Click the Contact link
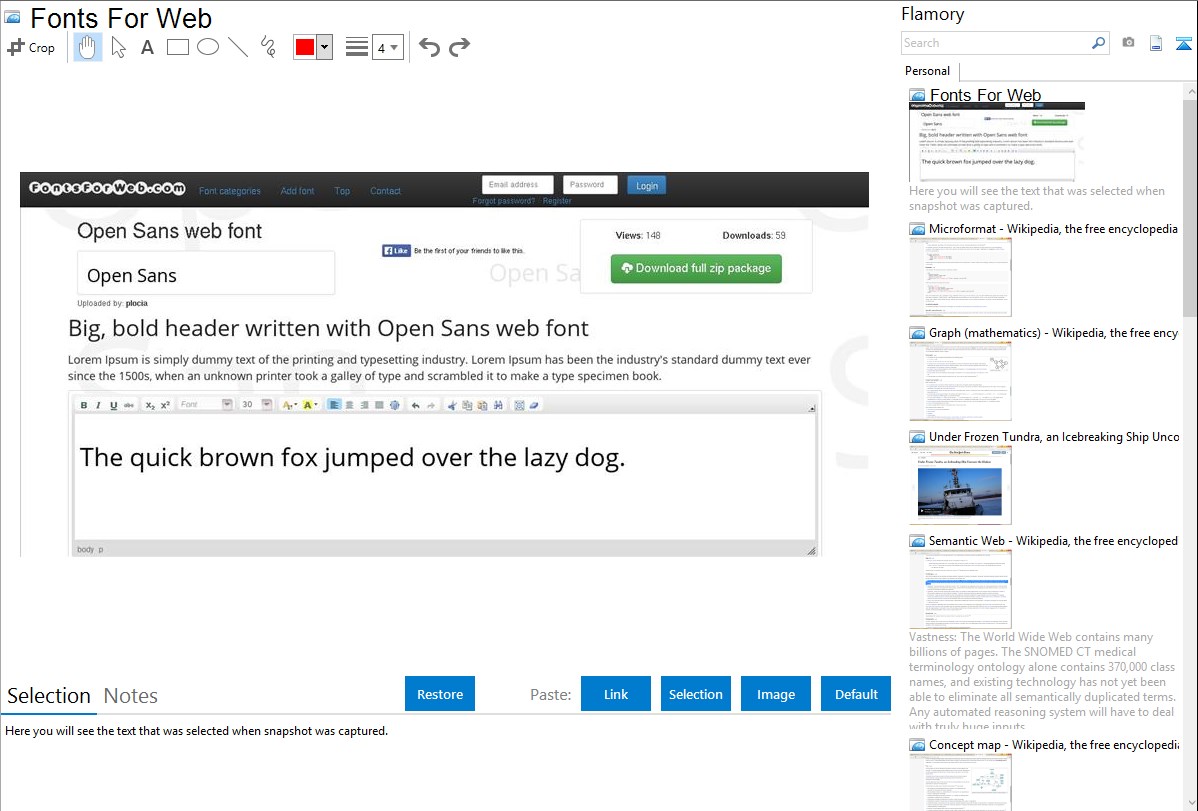The height and width of the screenshot is (811, 1198). pyautogui.click(x=385, y=191)
